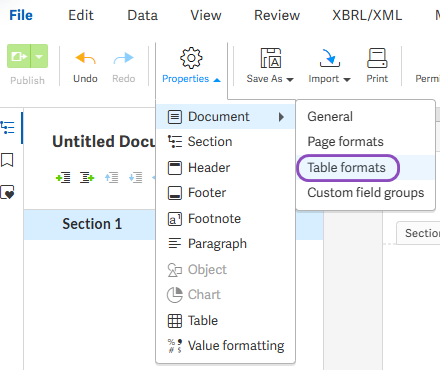Open the File menu
This screenshot has width=440, height=370.
click(x=21, y=15)
